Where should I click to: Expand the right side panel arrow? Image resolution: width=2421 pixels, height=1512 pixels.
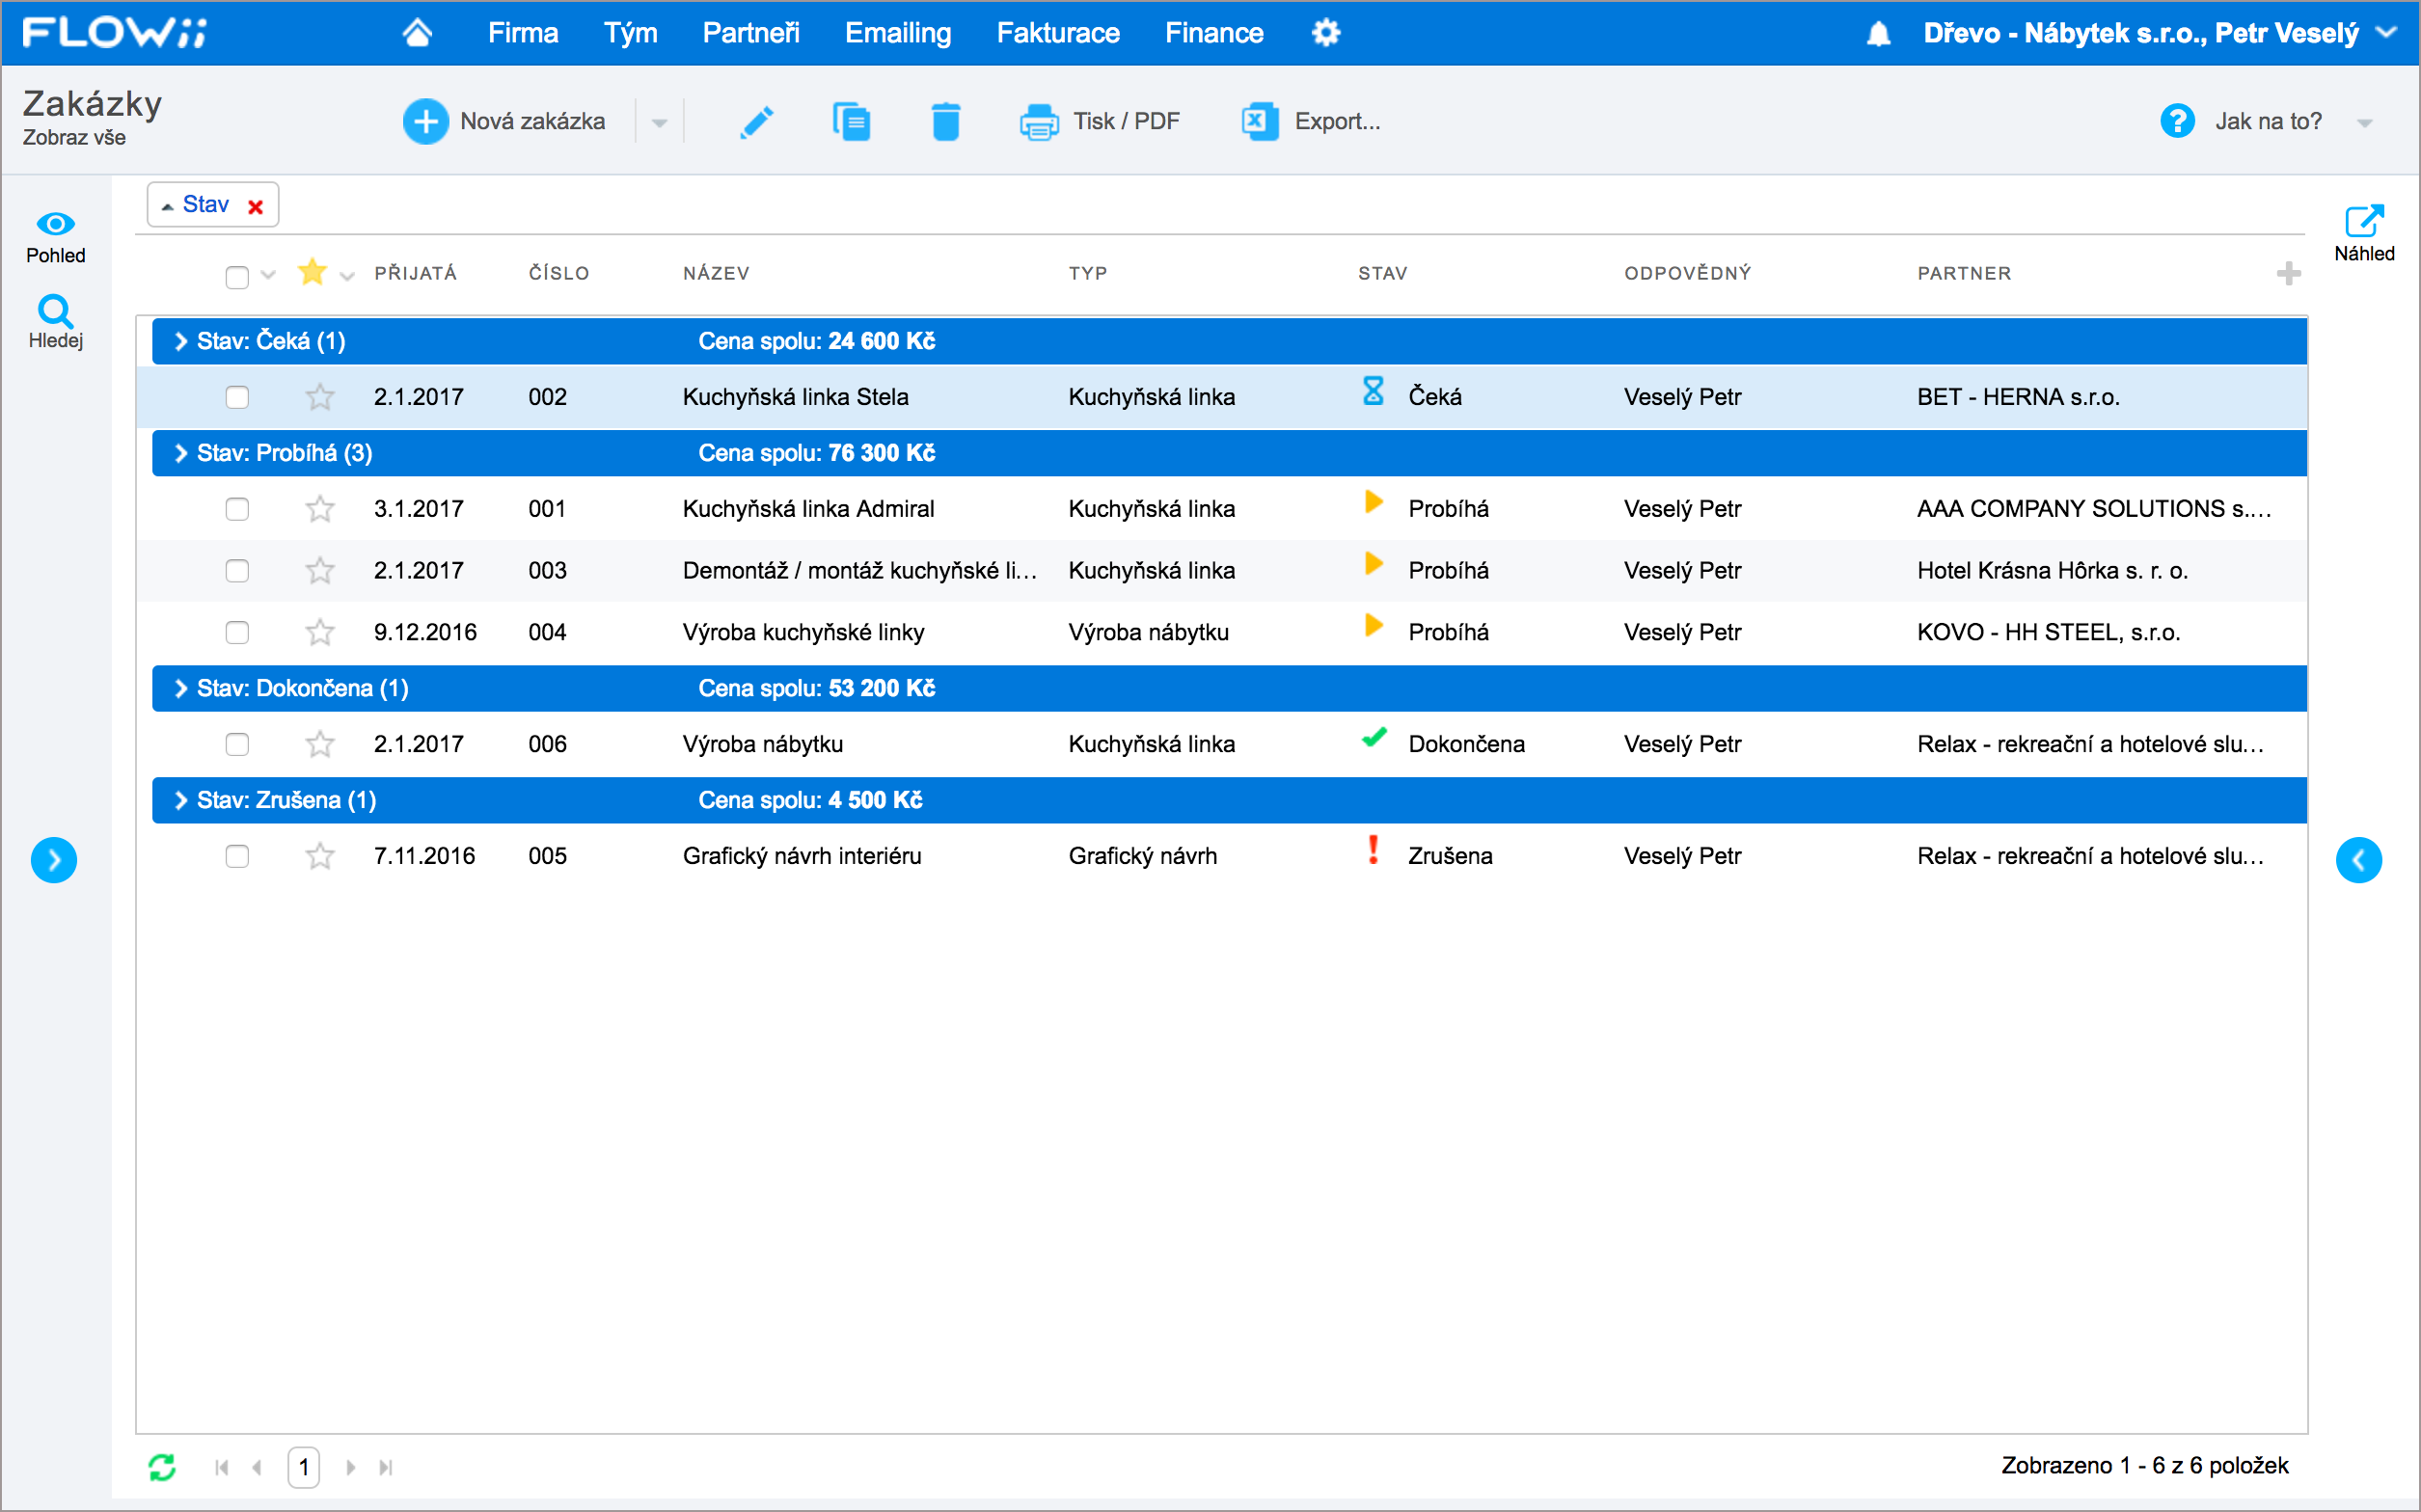2358,860
